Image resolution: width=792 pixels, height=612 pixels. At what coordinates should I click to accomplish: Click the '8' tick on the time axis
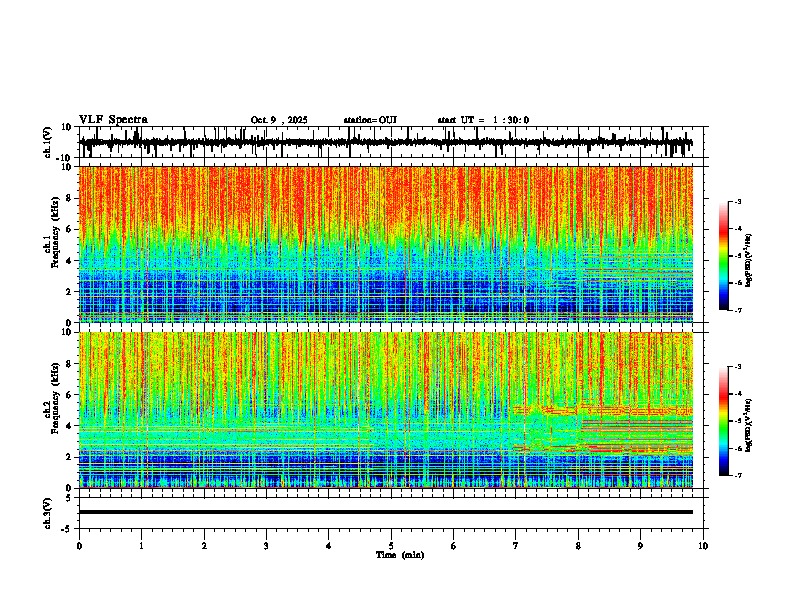click(x=578, y=546)
